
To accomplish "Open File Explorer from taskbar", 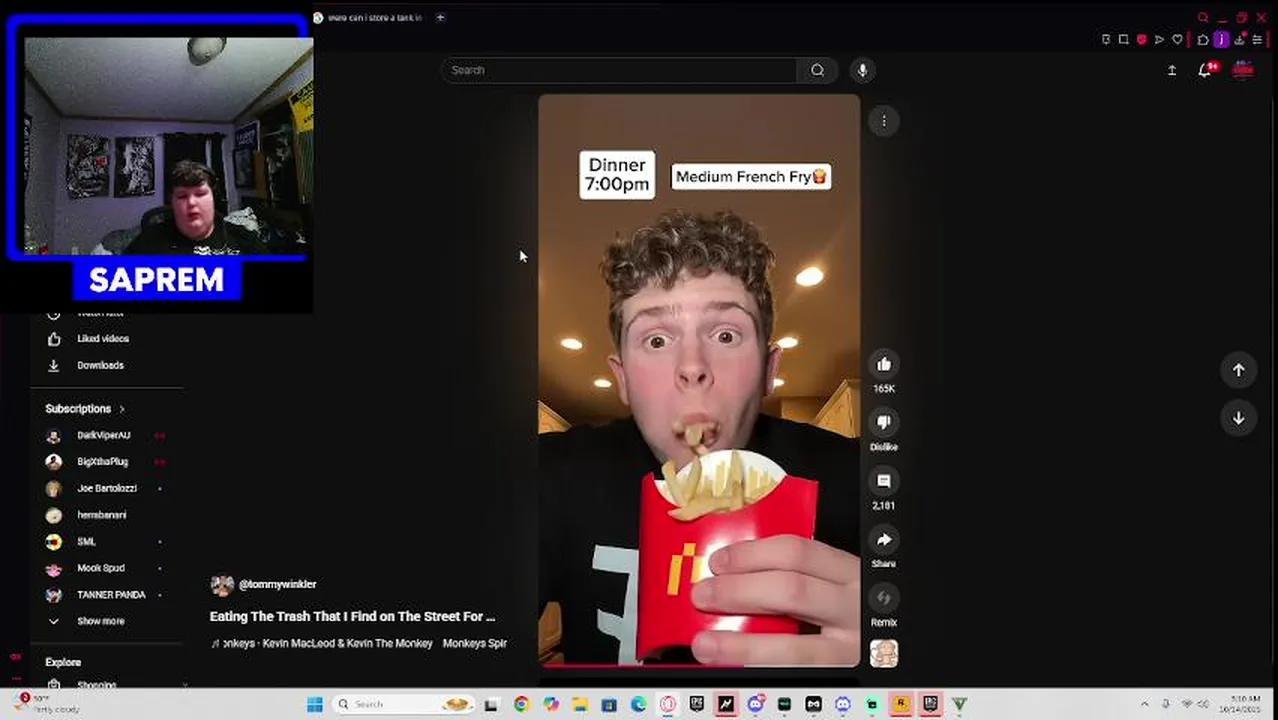I will 580,704.
